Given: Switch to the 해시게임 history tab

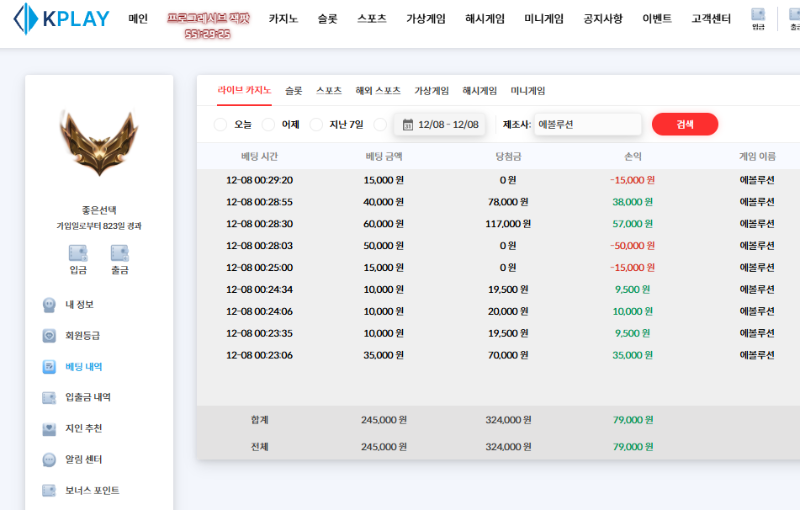Looking at the screenshot, I should tap(480, 91).
